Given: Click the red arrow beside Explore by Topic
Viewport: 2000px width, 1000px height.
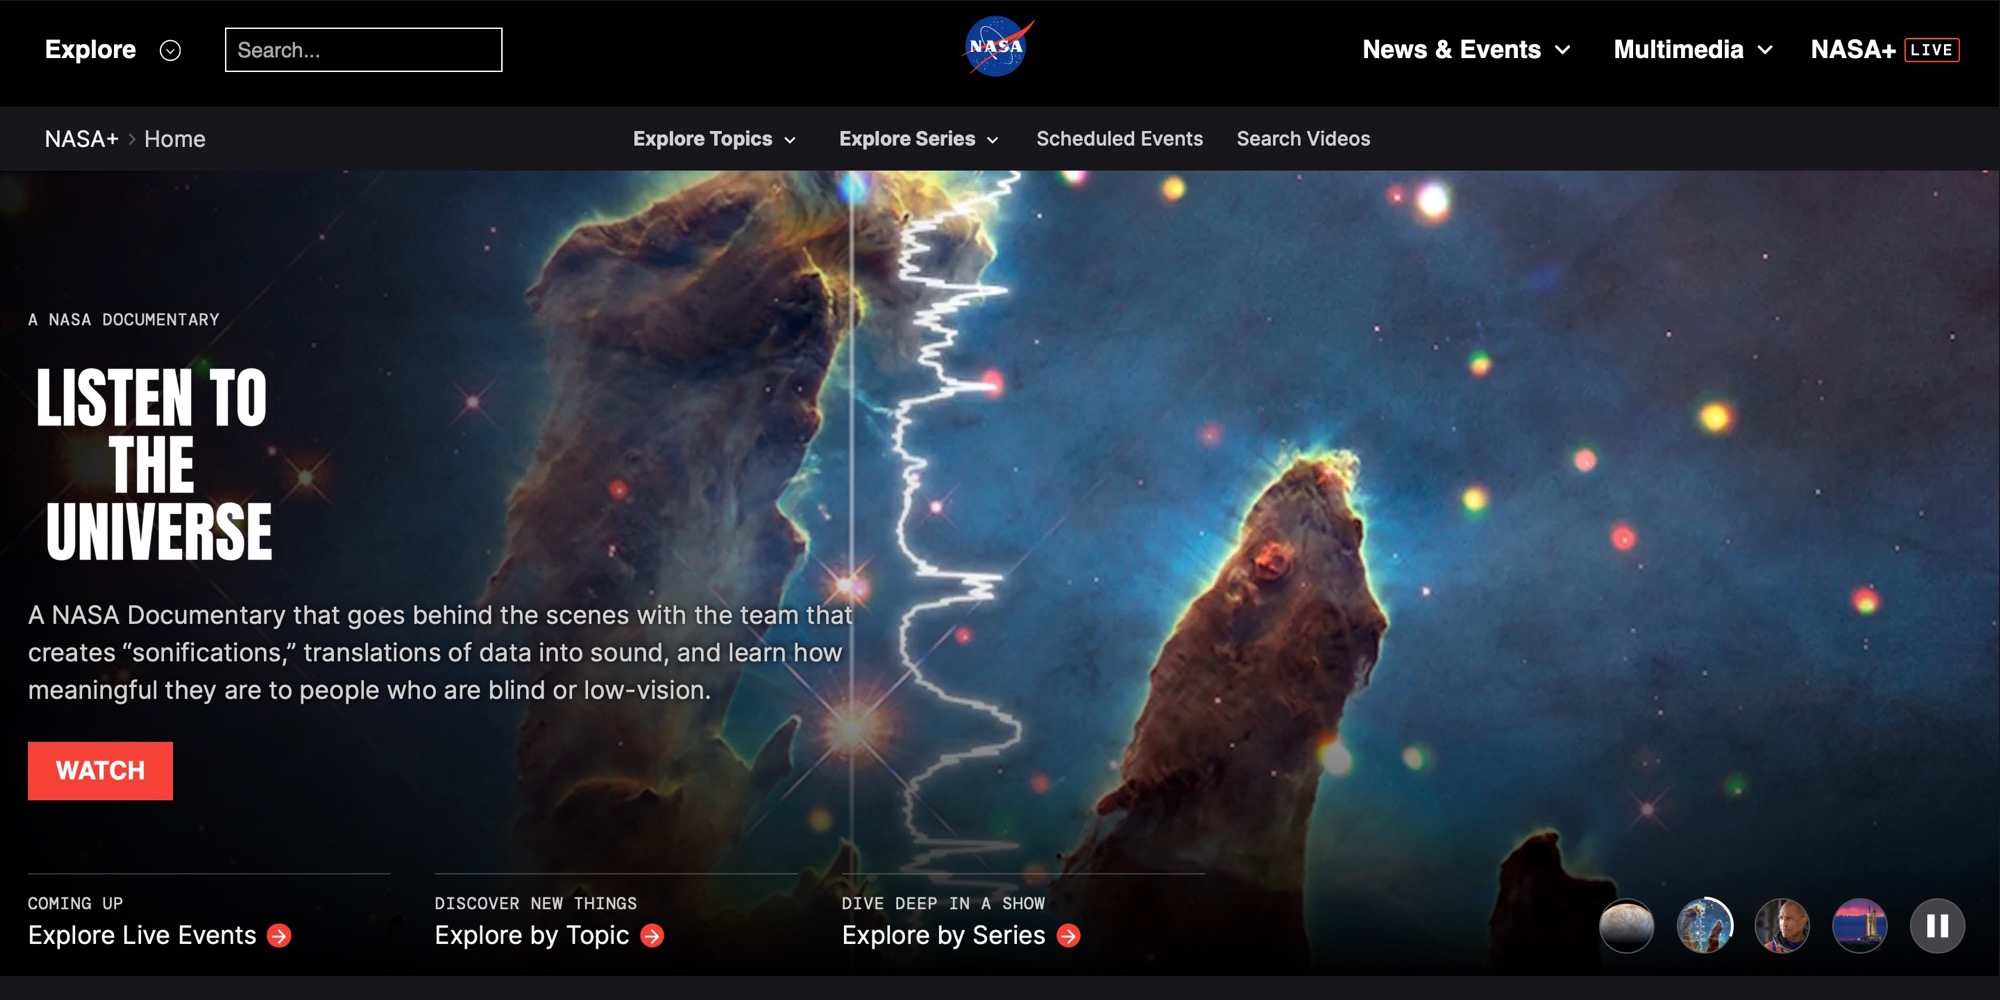Looking at the screenshot, I should pos(655,936).
